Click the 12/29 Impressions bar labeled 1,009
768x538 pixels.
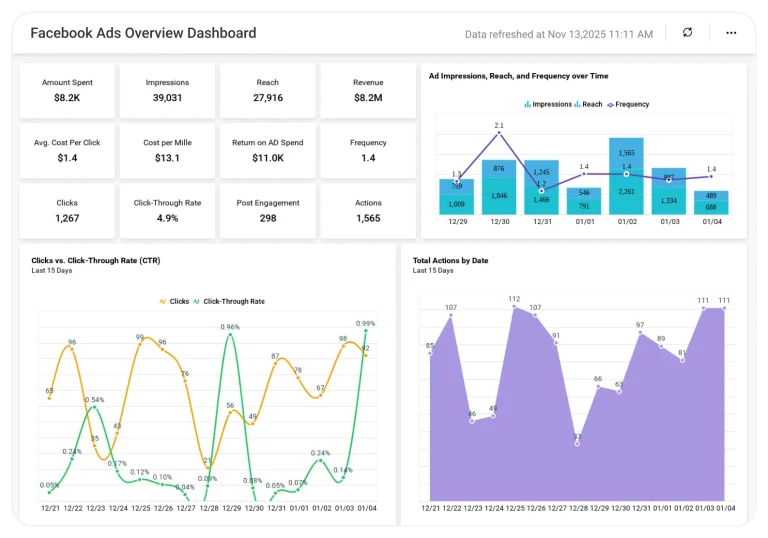(456, 204)
